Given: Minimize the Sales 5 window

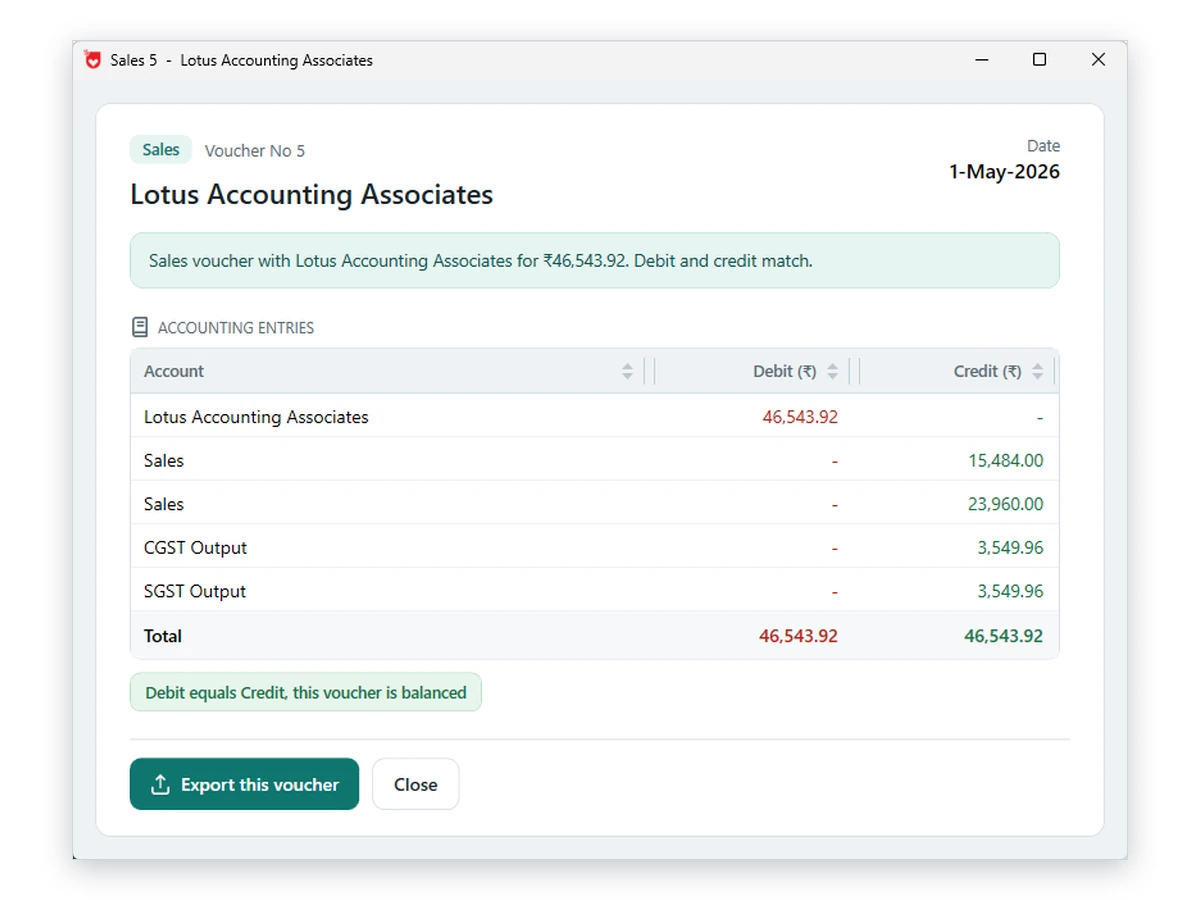Looking at the screenshot, I should click(x=982, y=60).
